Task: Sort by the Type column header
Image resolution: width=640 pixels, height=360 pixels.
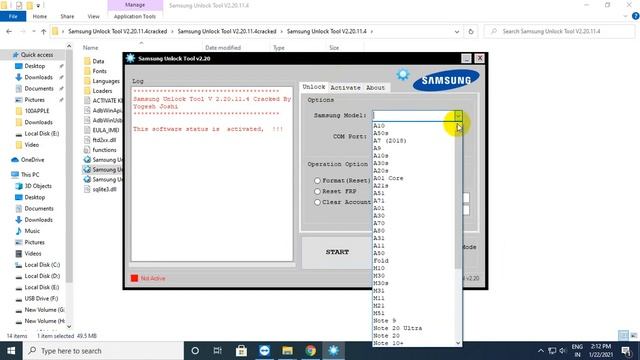Action: 279,48
